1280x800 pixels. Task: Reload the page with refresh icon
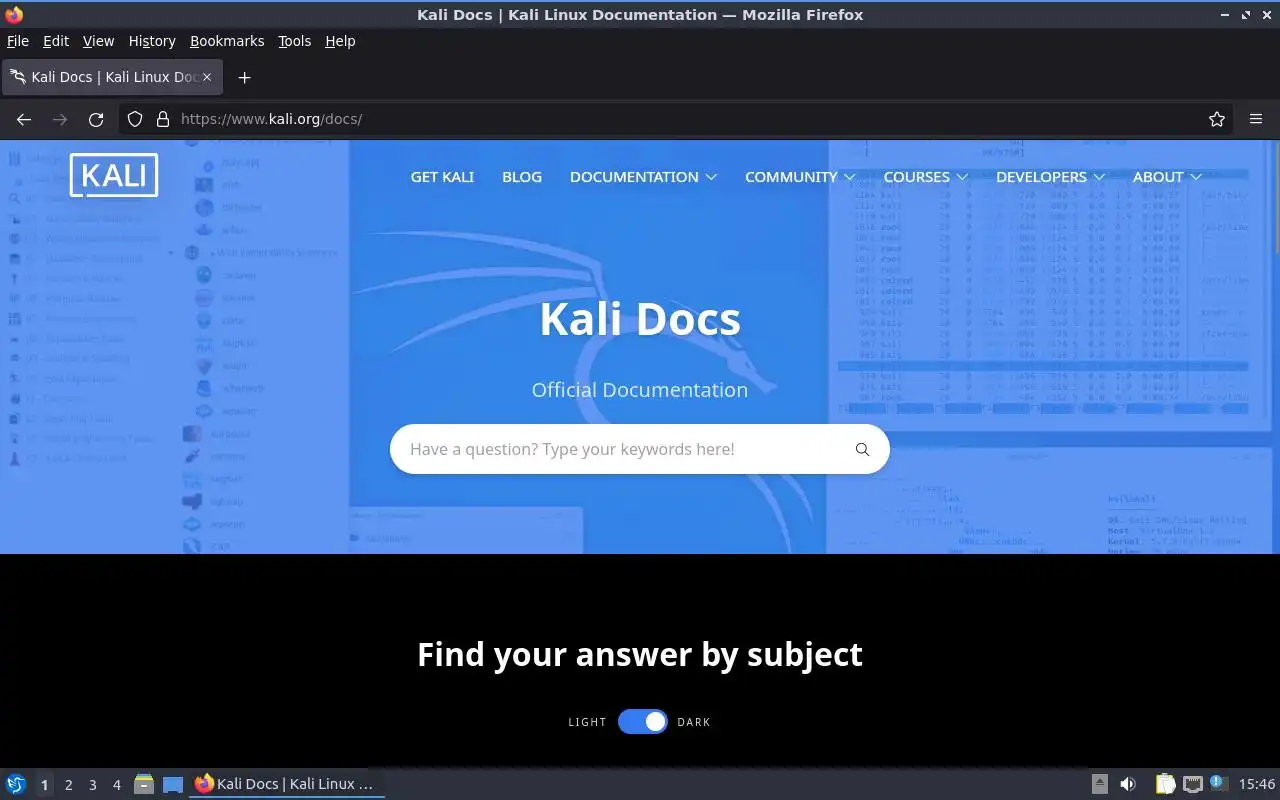[96, 119]
